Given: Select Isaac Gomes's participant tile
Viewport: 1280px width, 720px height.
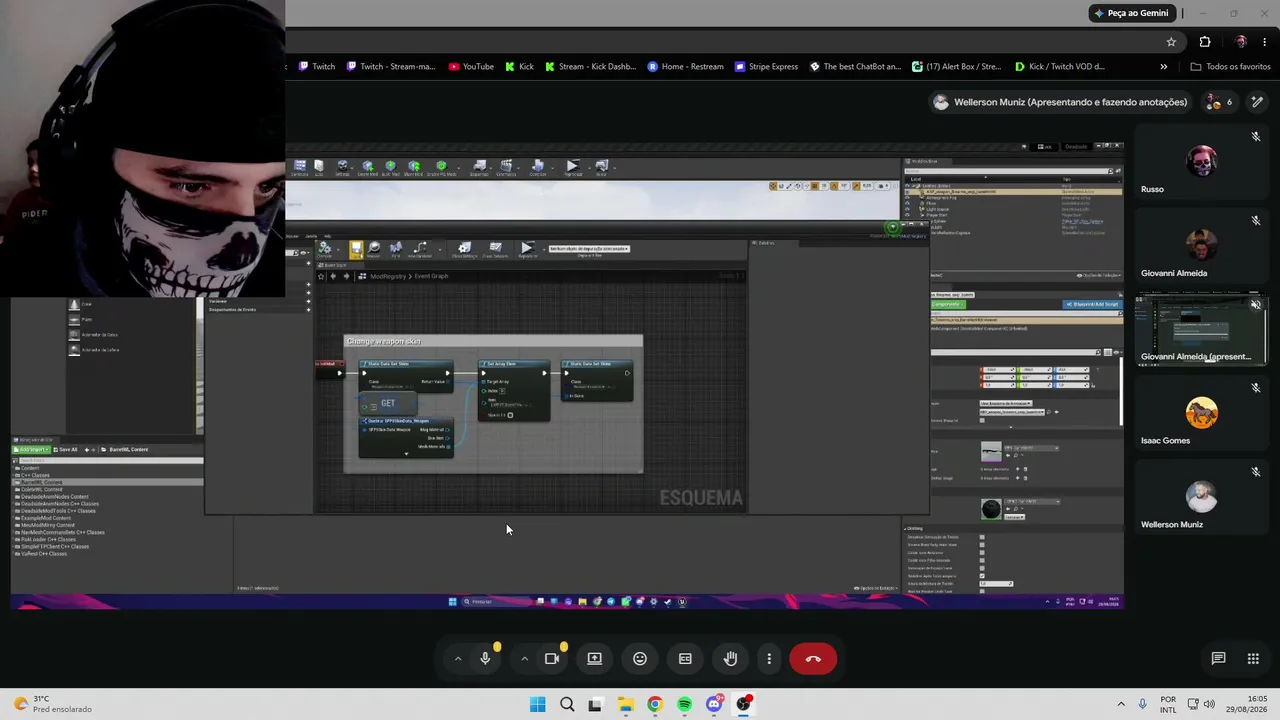Looking at the screenshot, I should pos(1201,414).
